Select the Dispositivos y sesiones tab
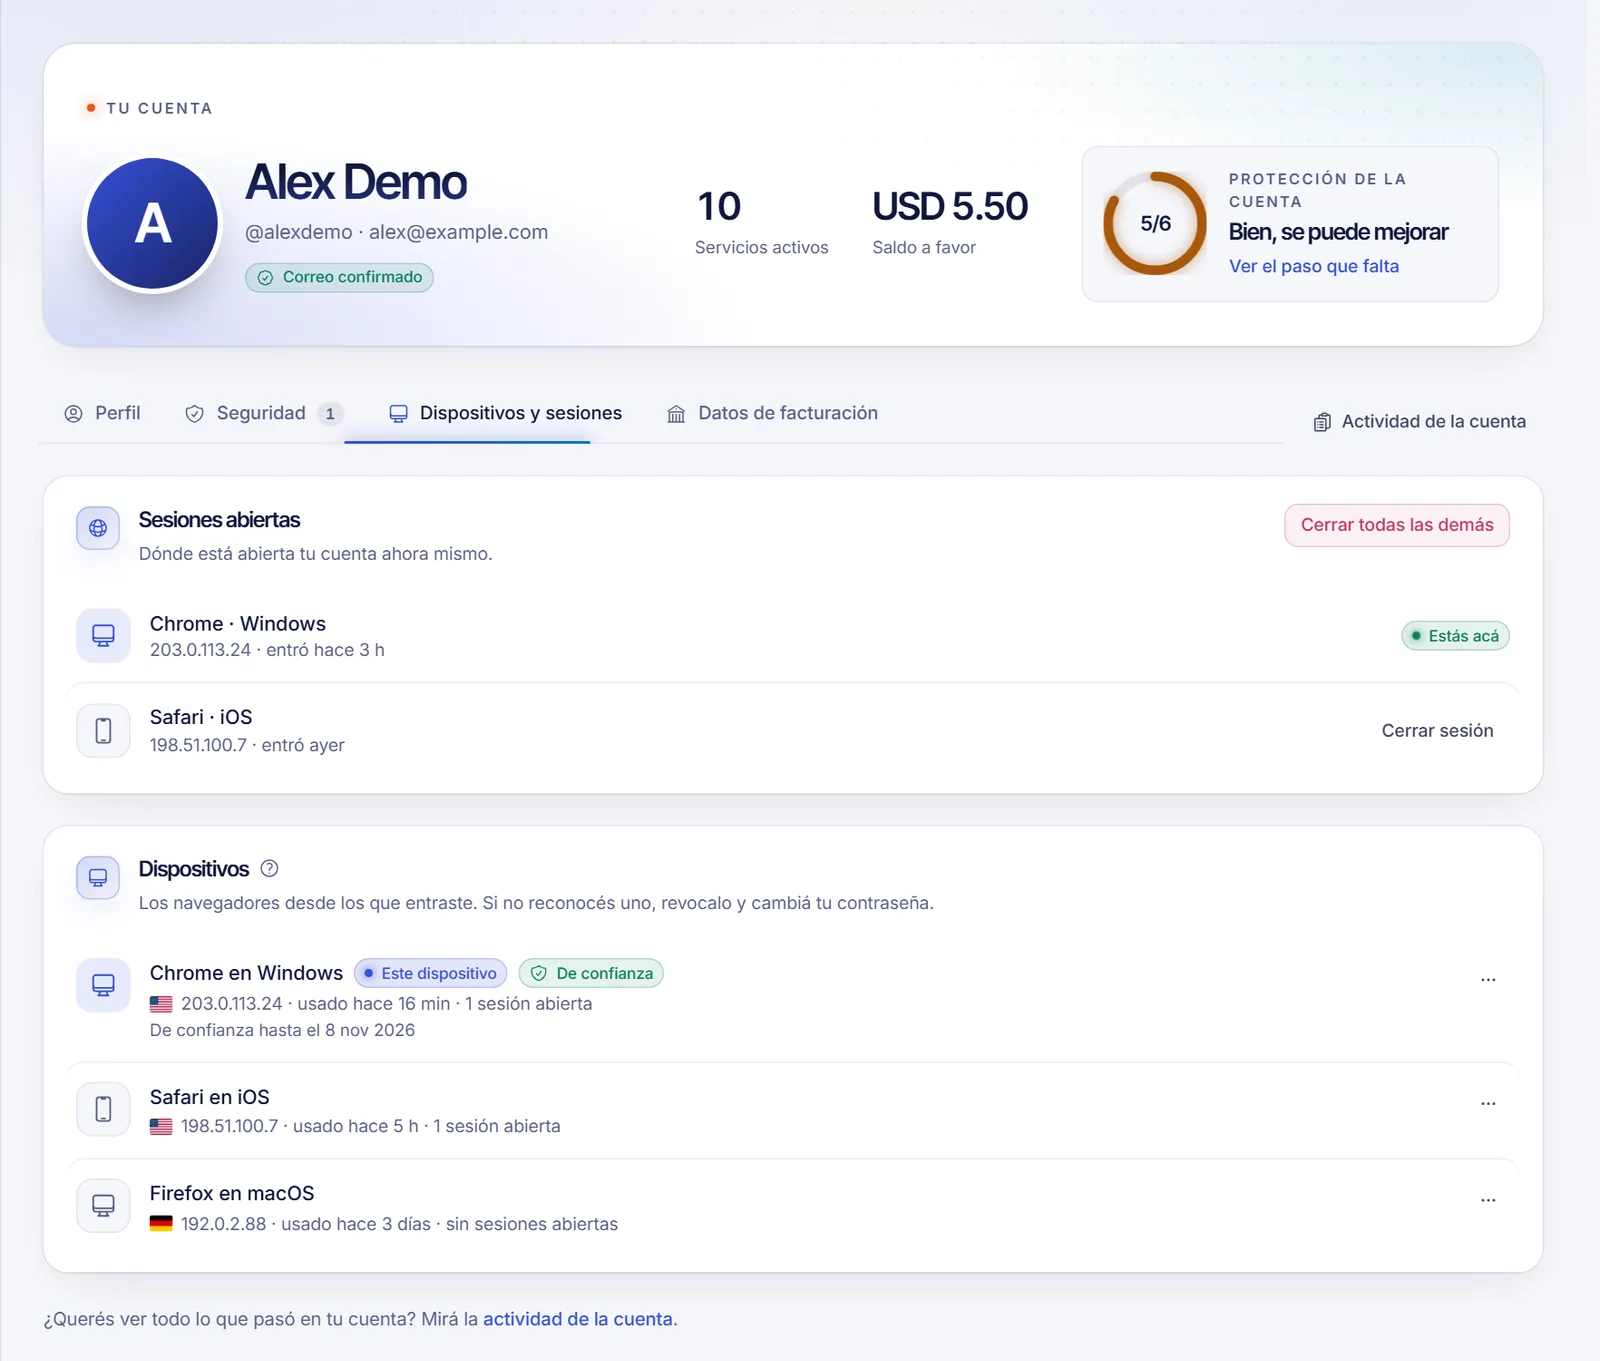The width and height of the screenshot is (1600, 1361). pos(505,413)
